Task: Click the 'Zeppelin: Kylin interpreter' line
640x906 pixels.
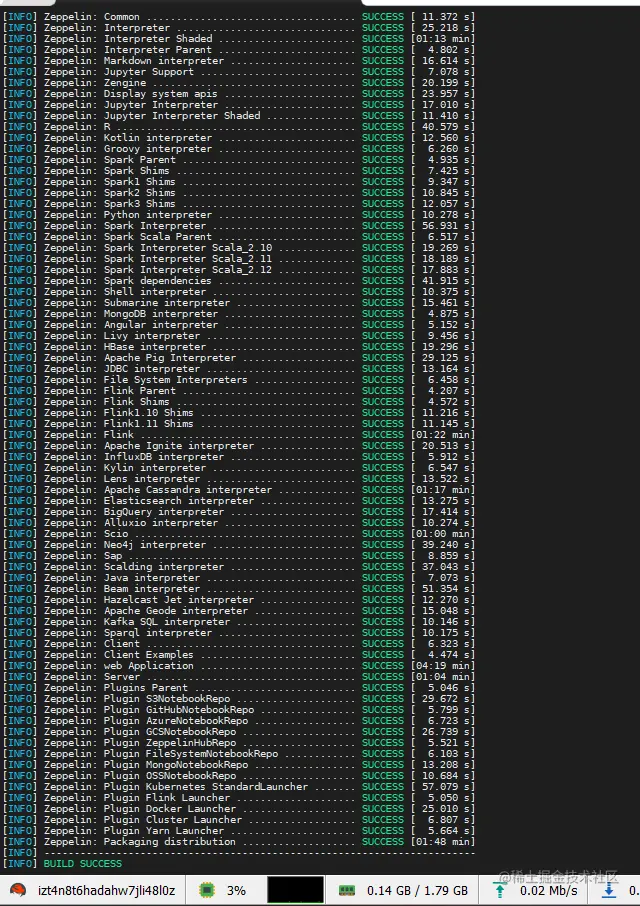Action: 239,467
